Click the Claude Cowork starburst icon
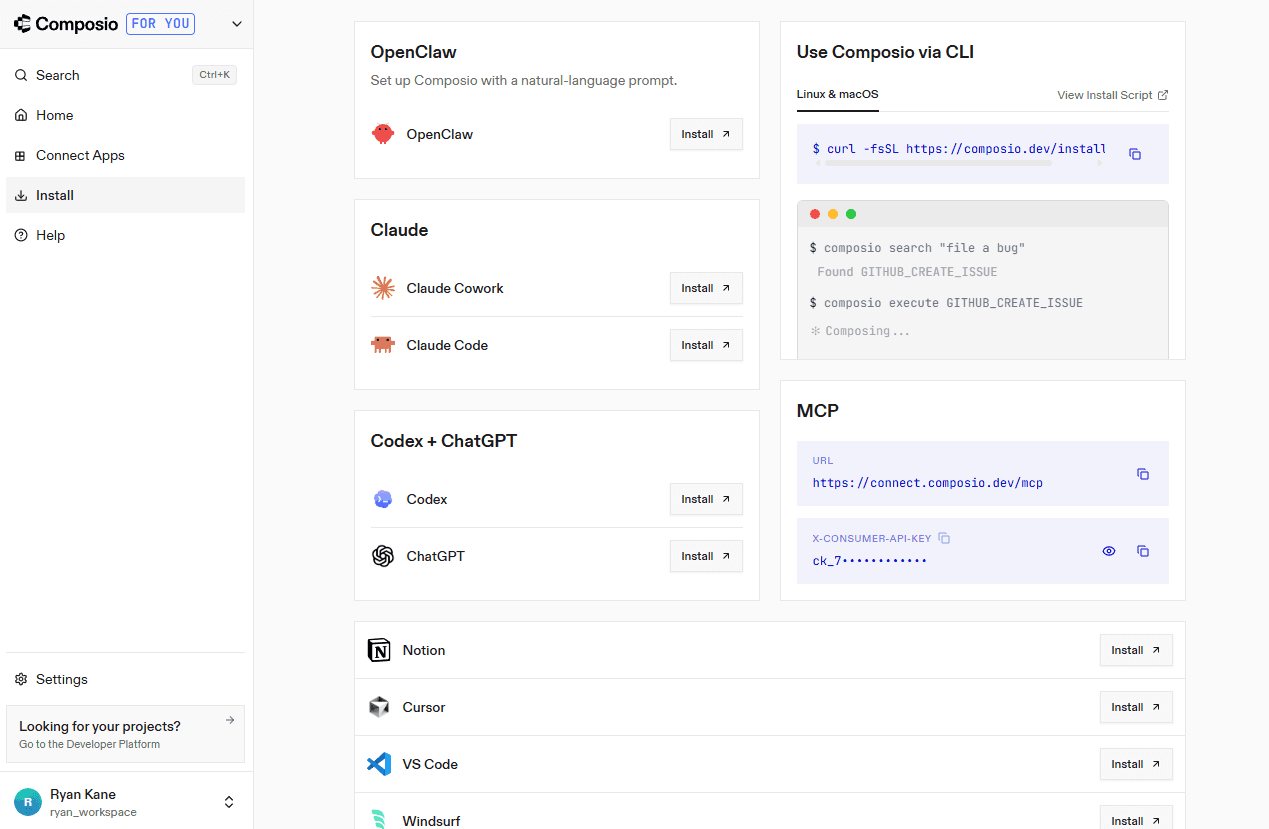The image size is (1269, 829). click(383, 288)
